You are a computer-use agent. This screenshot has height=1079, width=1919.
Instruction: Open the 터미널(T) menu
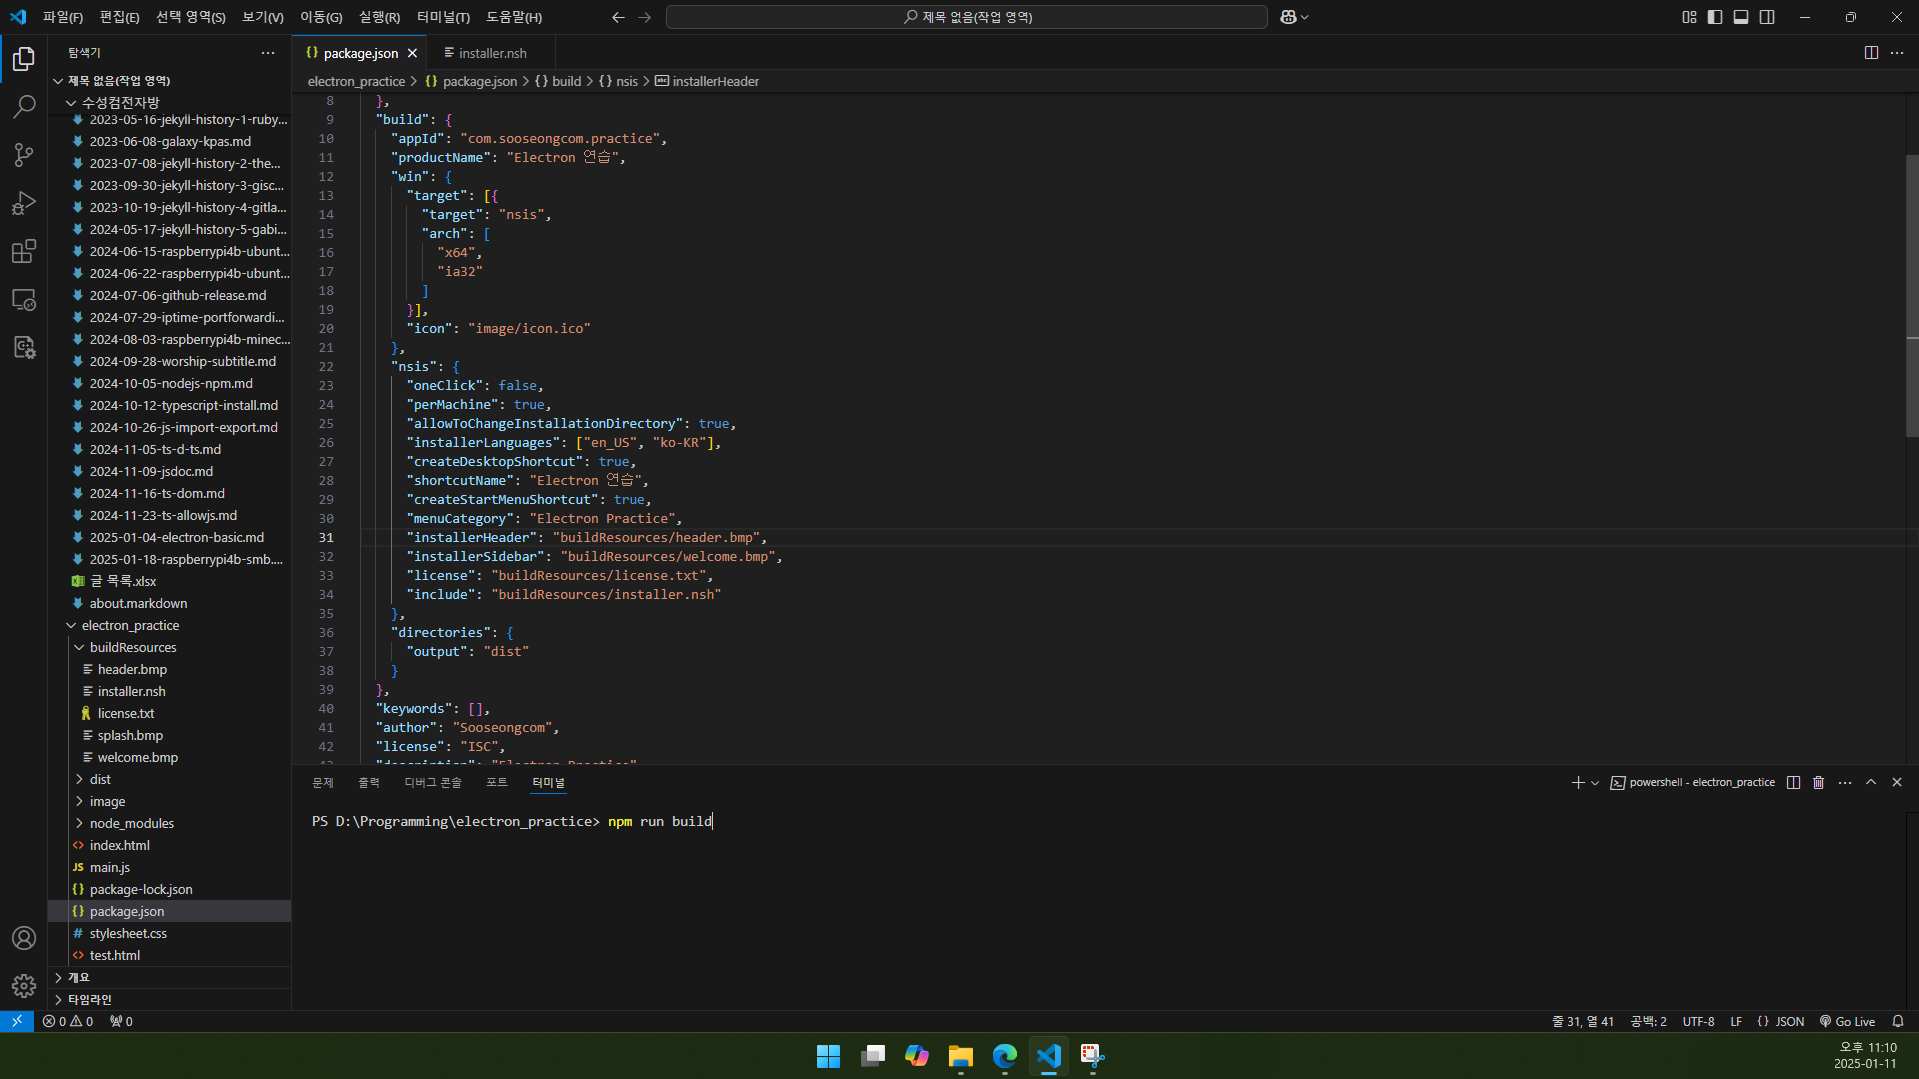443,17
